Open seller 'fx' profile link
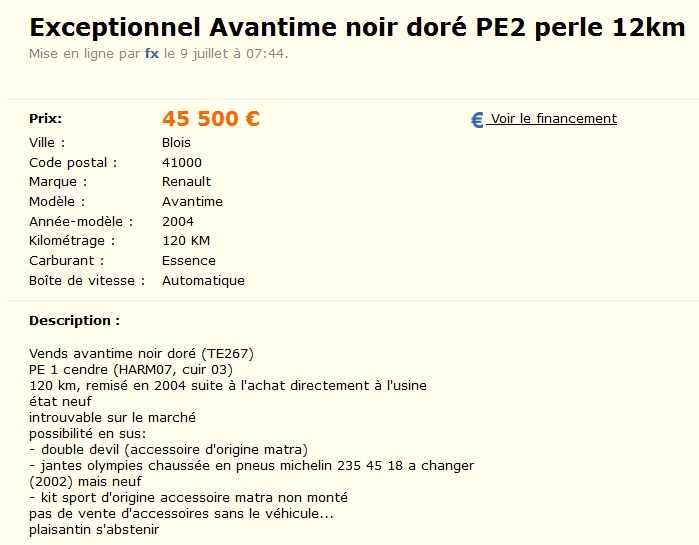The height and width of the screenshot is (545, 699). tap(152, 53)
